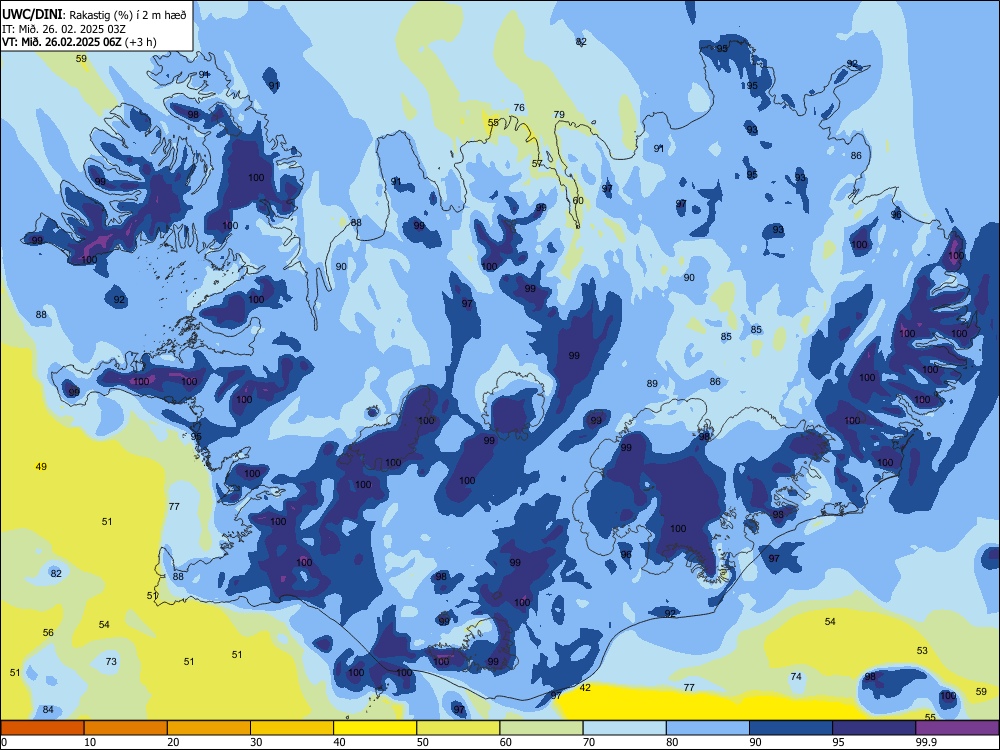Click the legend tick label '50'
Image resolution: width=1000 pixels, height=750 pixels.
click(422, 742)
